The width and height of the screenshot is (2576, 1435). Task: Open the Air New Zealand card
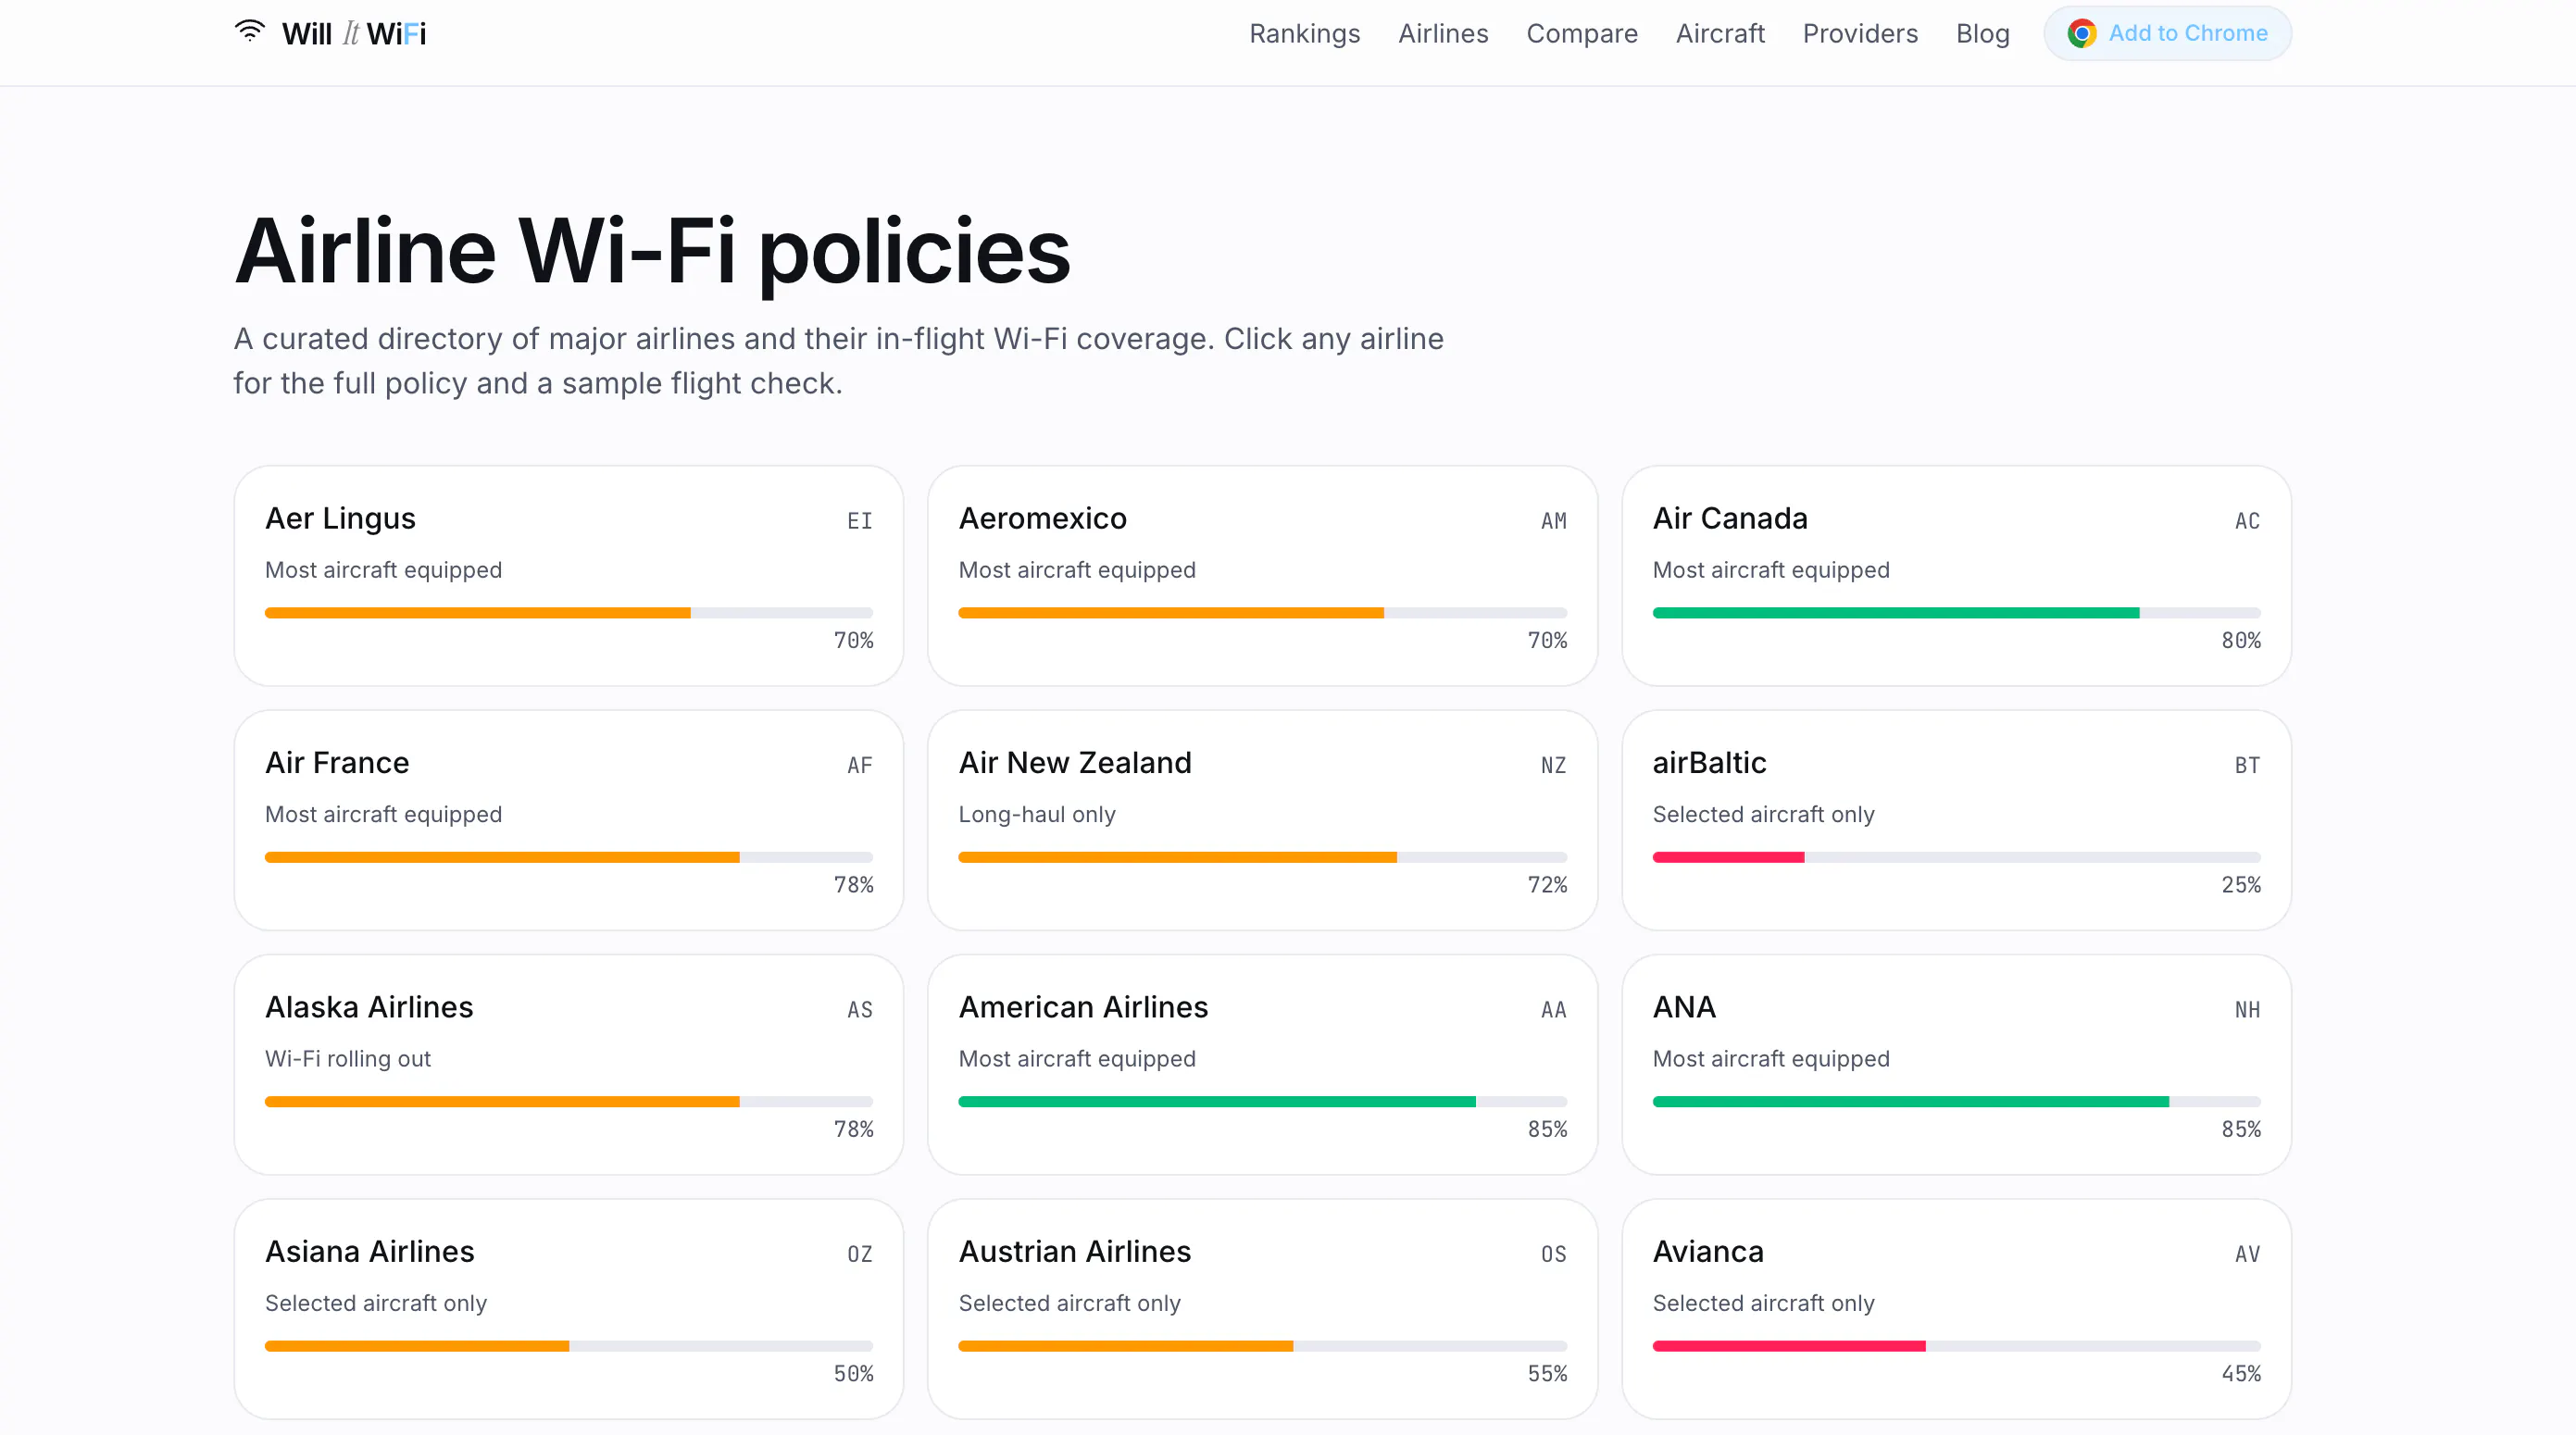1262,820
